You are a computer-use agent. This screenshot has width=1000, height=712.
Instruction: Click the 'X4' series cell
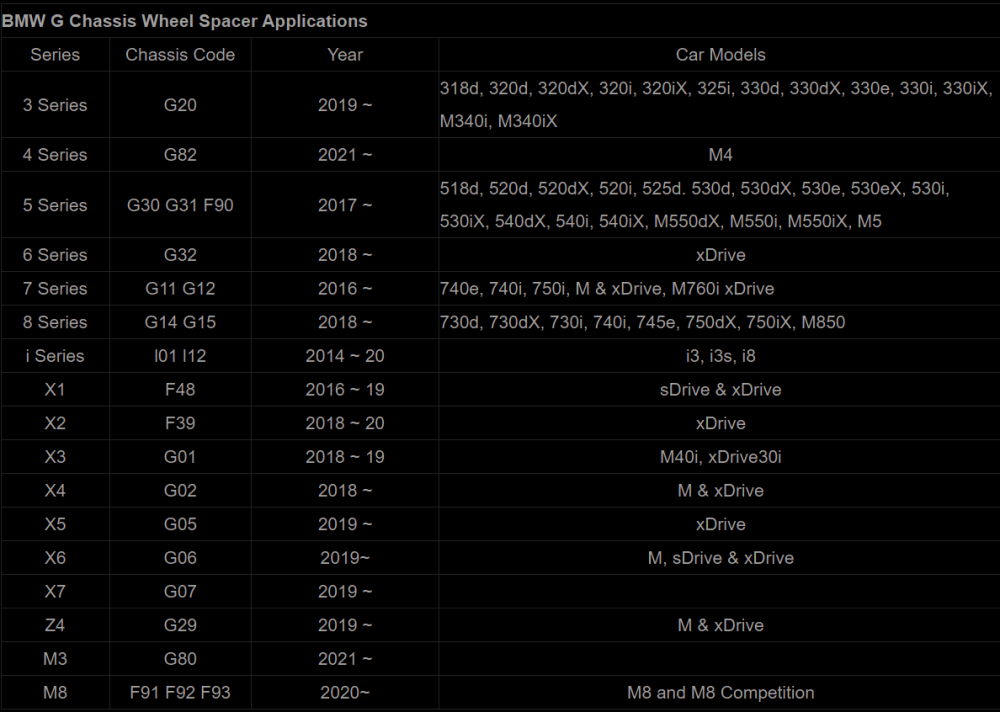55,490
